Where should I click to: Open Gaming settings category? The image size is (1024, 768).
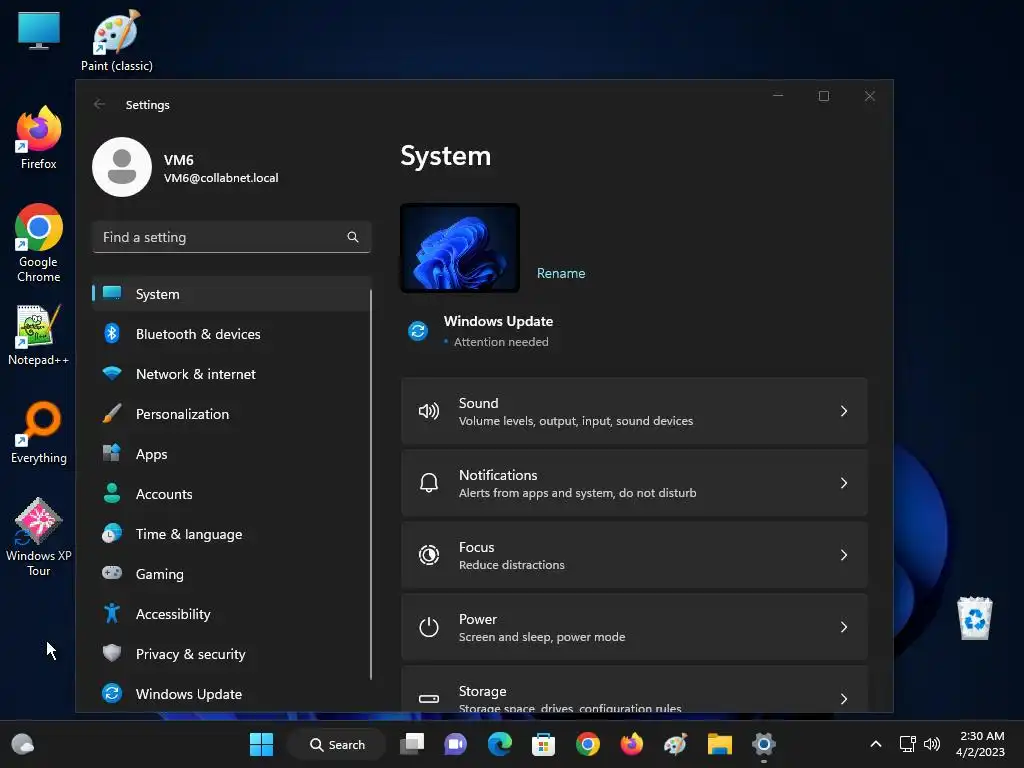point(231,573)
